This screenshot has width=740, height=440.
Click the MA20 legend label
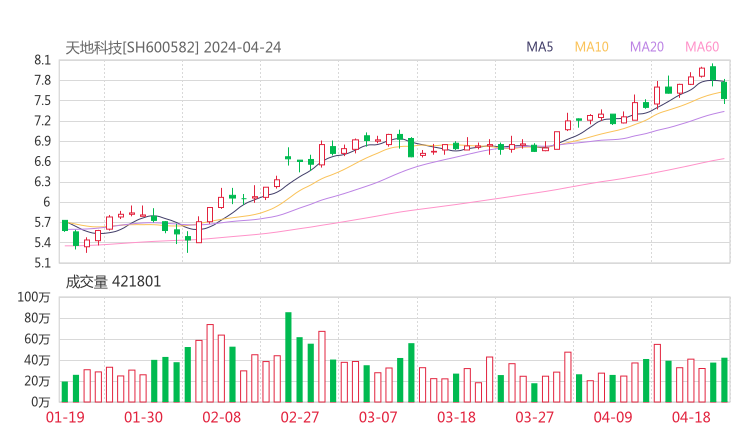tap(647, 47)
